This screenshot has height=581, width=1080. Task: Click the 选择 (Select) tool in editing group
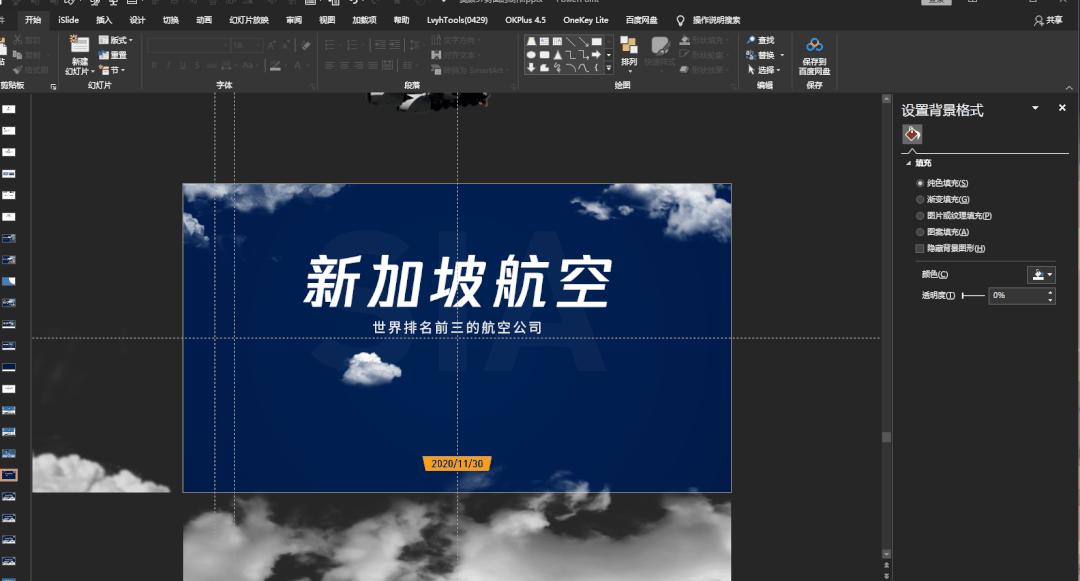pyautogui.click(x=764, y=68)
